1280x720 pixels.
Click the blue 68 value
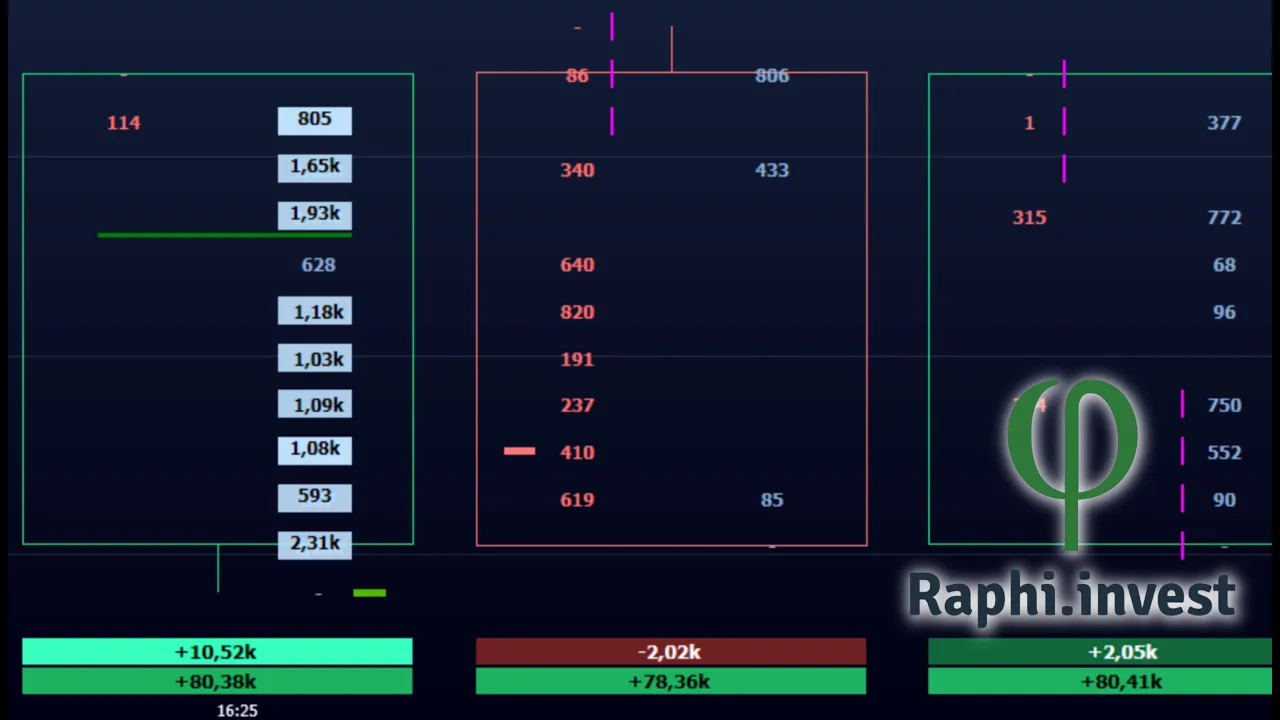pyautogui.click(x=1224, y=265)
